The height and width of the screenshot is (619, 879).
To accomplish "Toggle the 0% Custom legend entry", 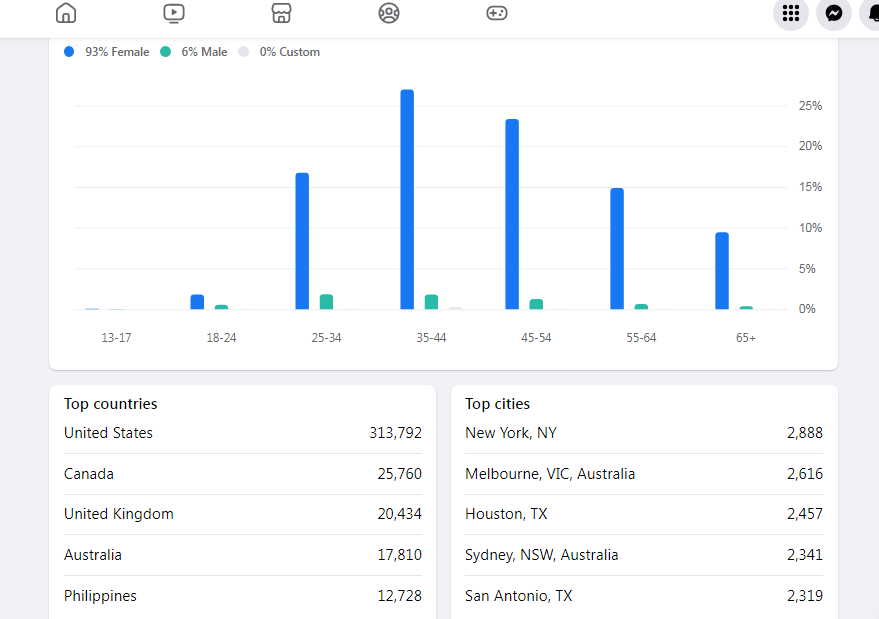I will [289, 52].
